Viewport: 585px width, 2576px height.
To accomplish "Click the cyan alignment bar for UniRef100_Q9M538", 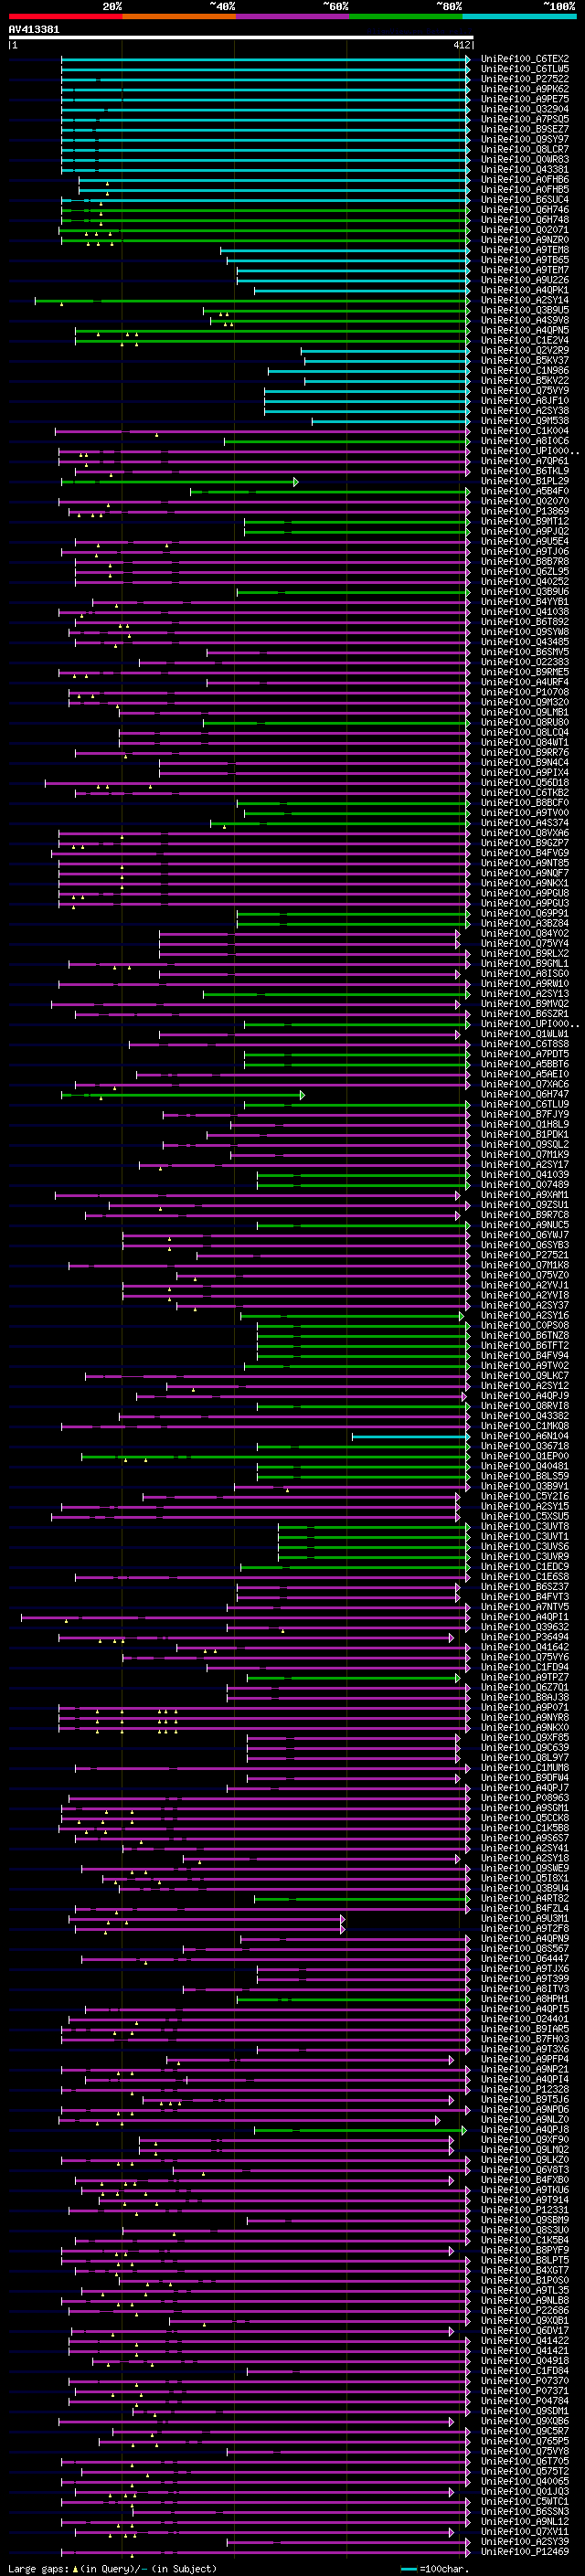I will (x=391, y=421).
